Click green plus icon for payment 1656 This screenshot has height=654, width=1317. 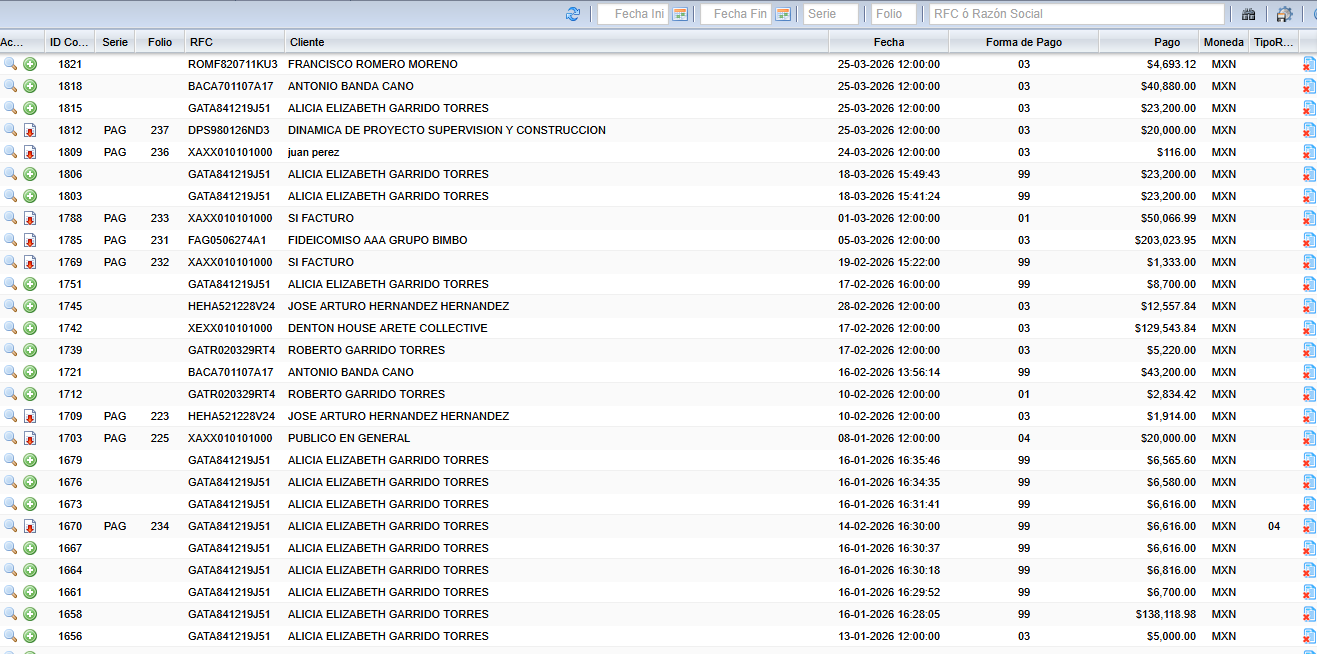coord(30,636)
